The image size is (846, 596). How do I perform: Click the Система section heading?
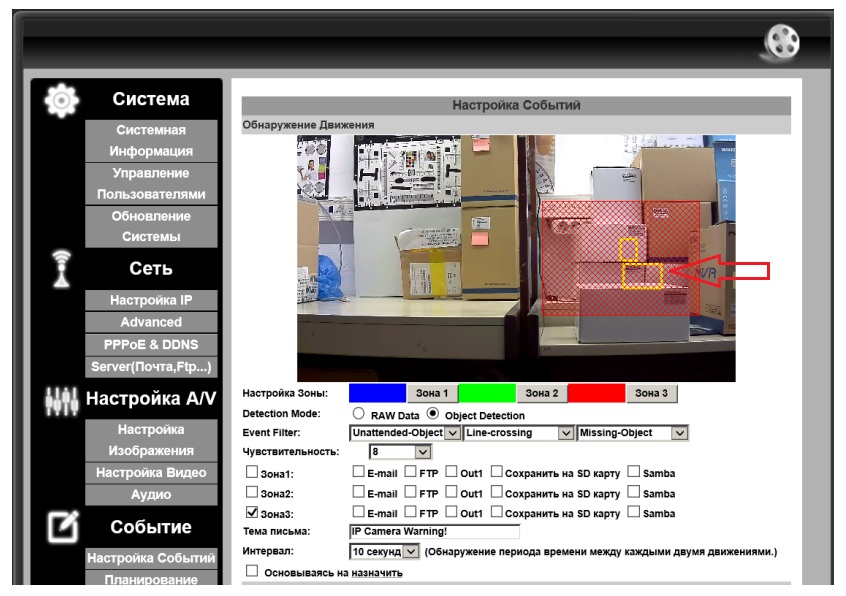click(x=151, y=99)
